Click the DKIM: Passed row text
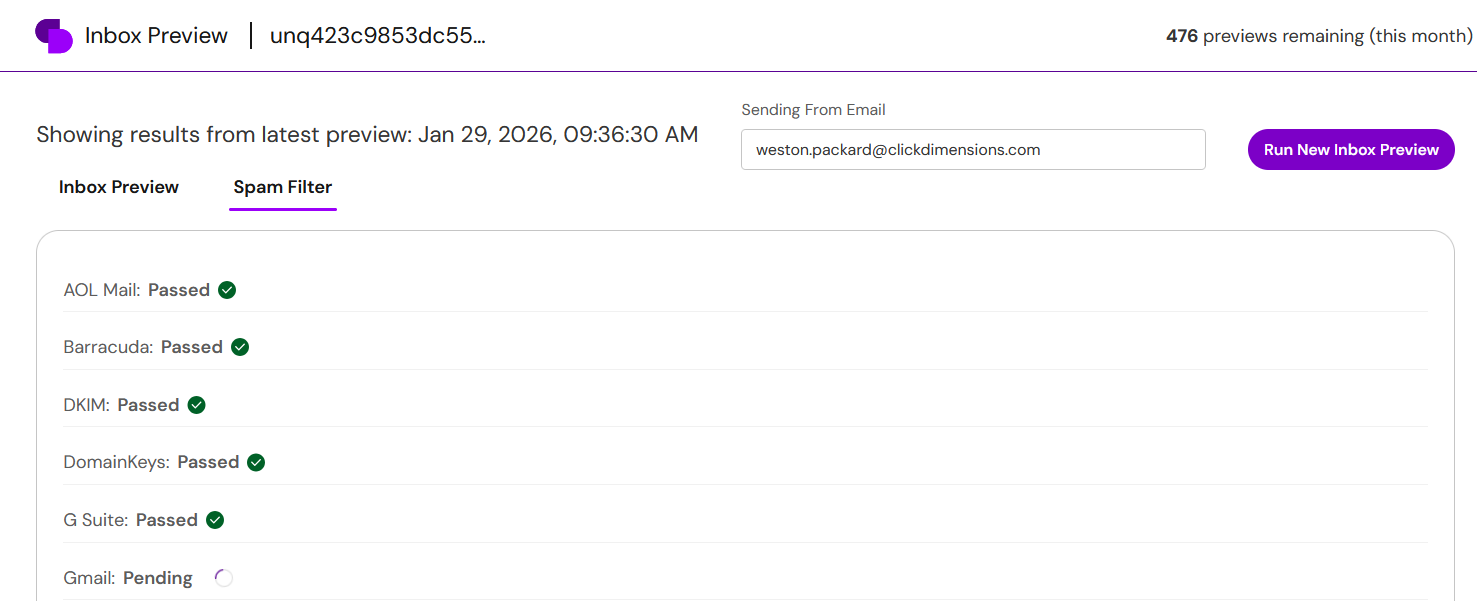 pyautogui.click(x=121, y=405)
